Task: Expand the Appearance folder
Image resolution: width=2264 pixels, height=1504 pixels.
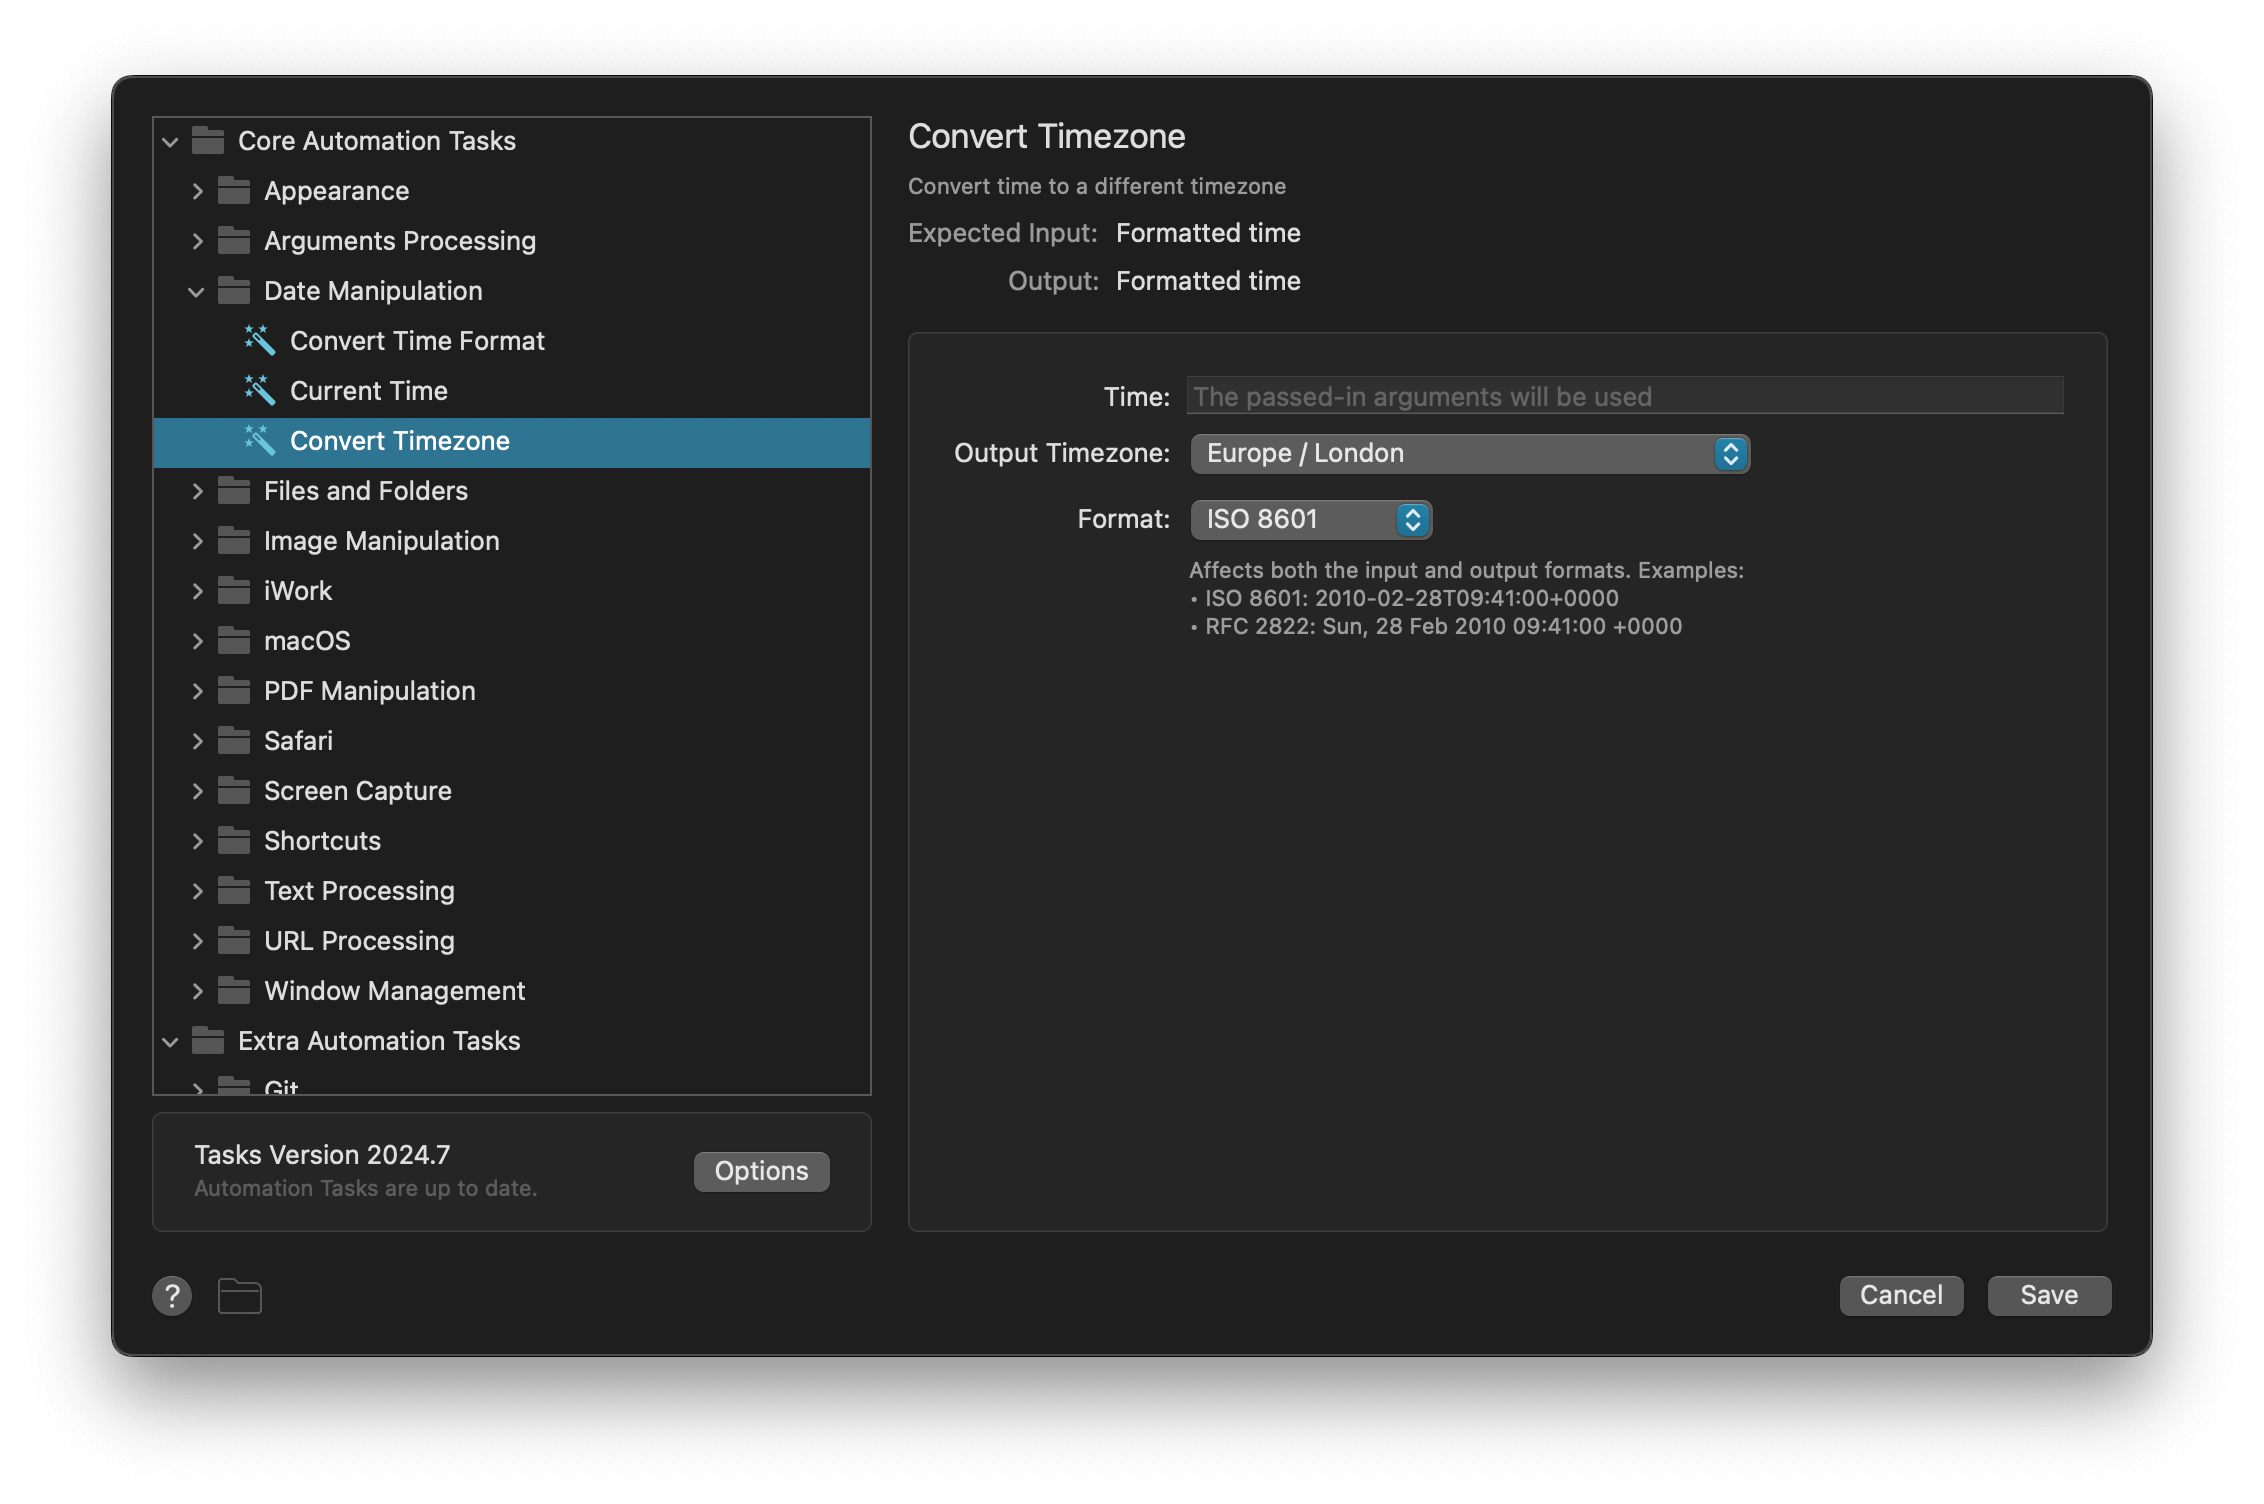Action: (x=197, y=190)
